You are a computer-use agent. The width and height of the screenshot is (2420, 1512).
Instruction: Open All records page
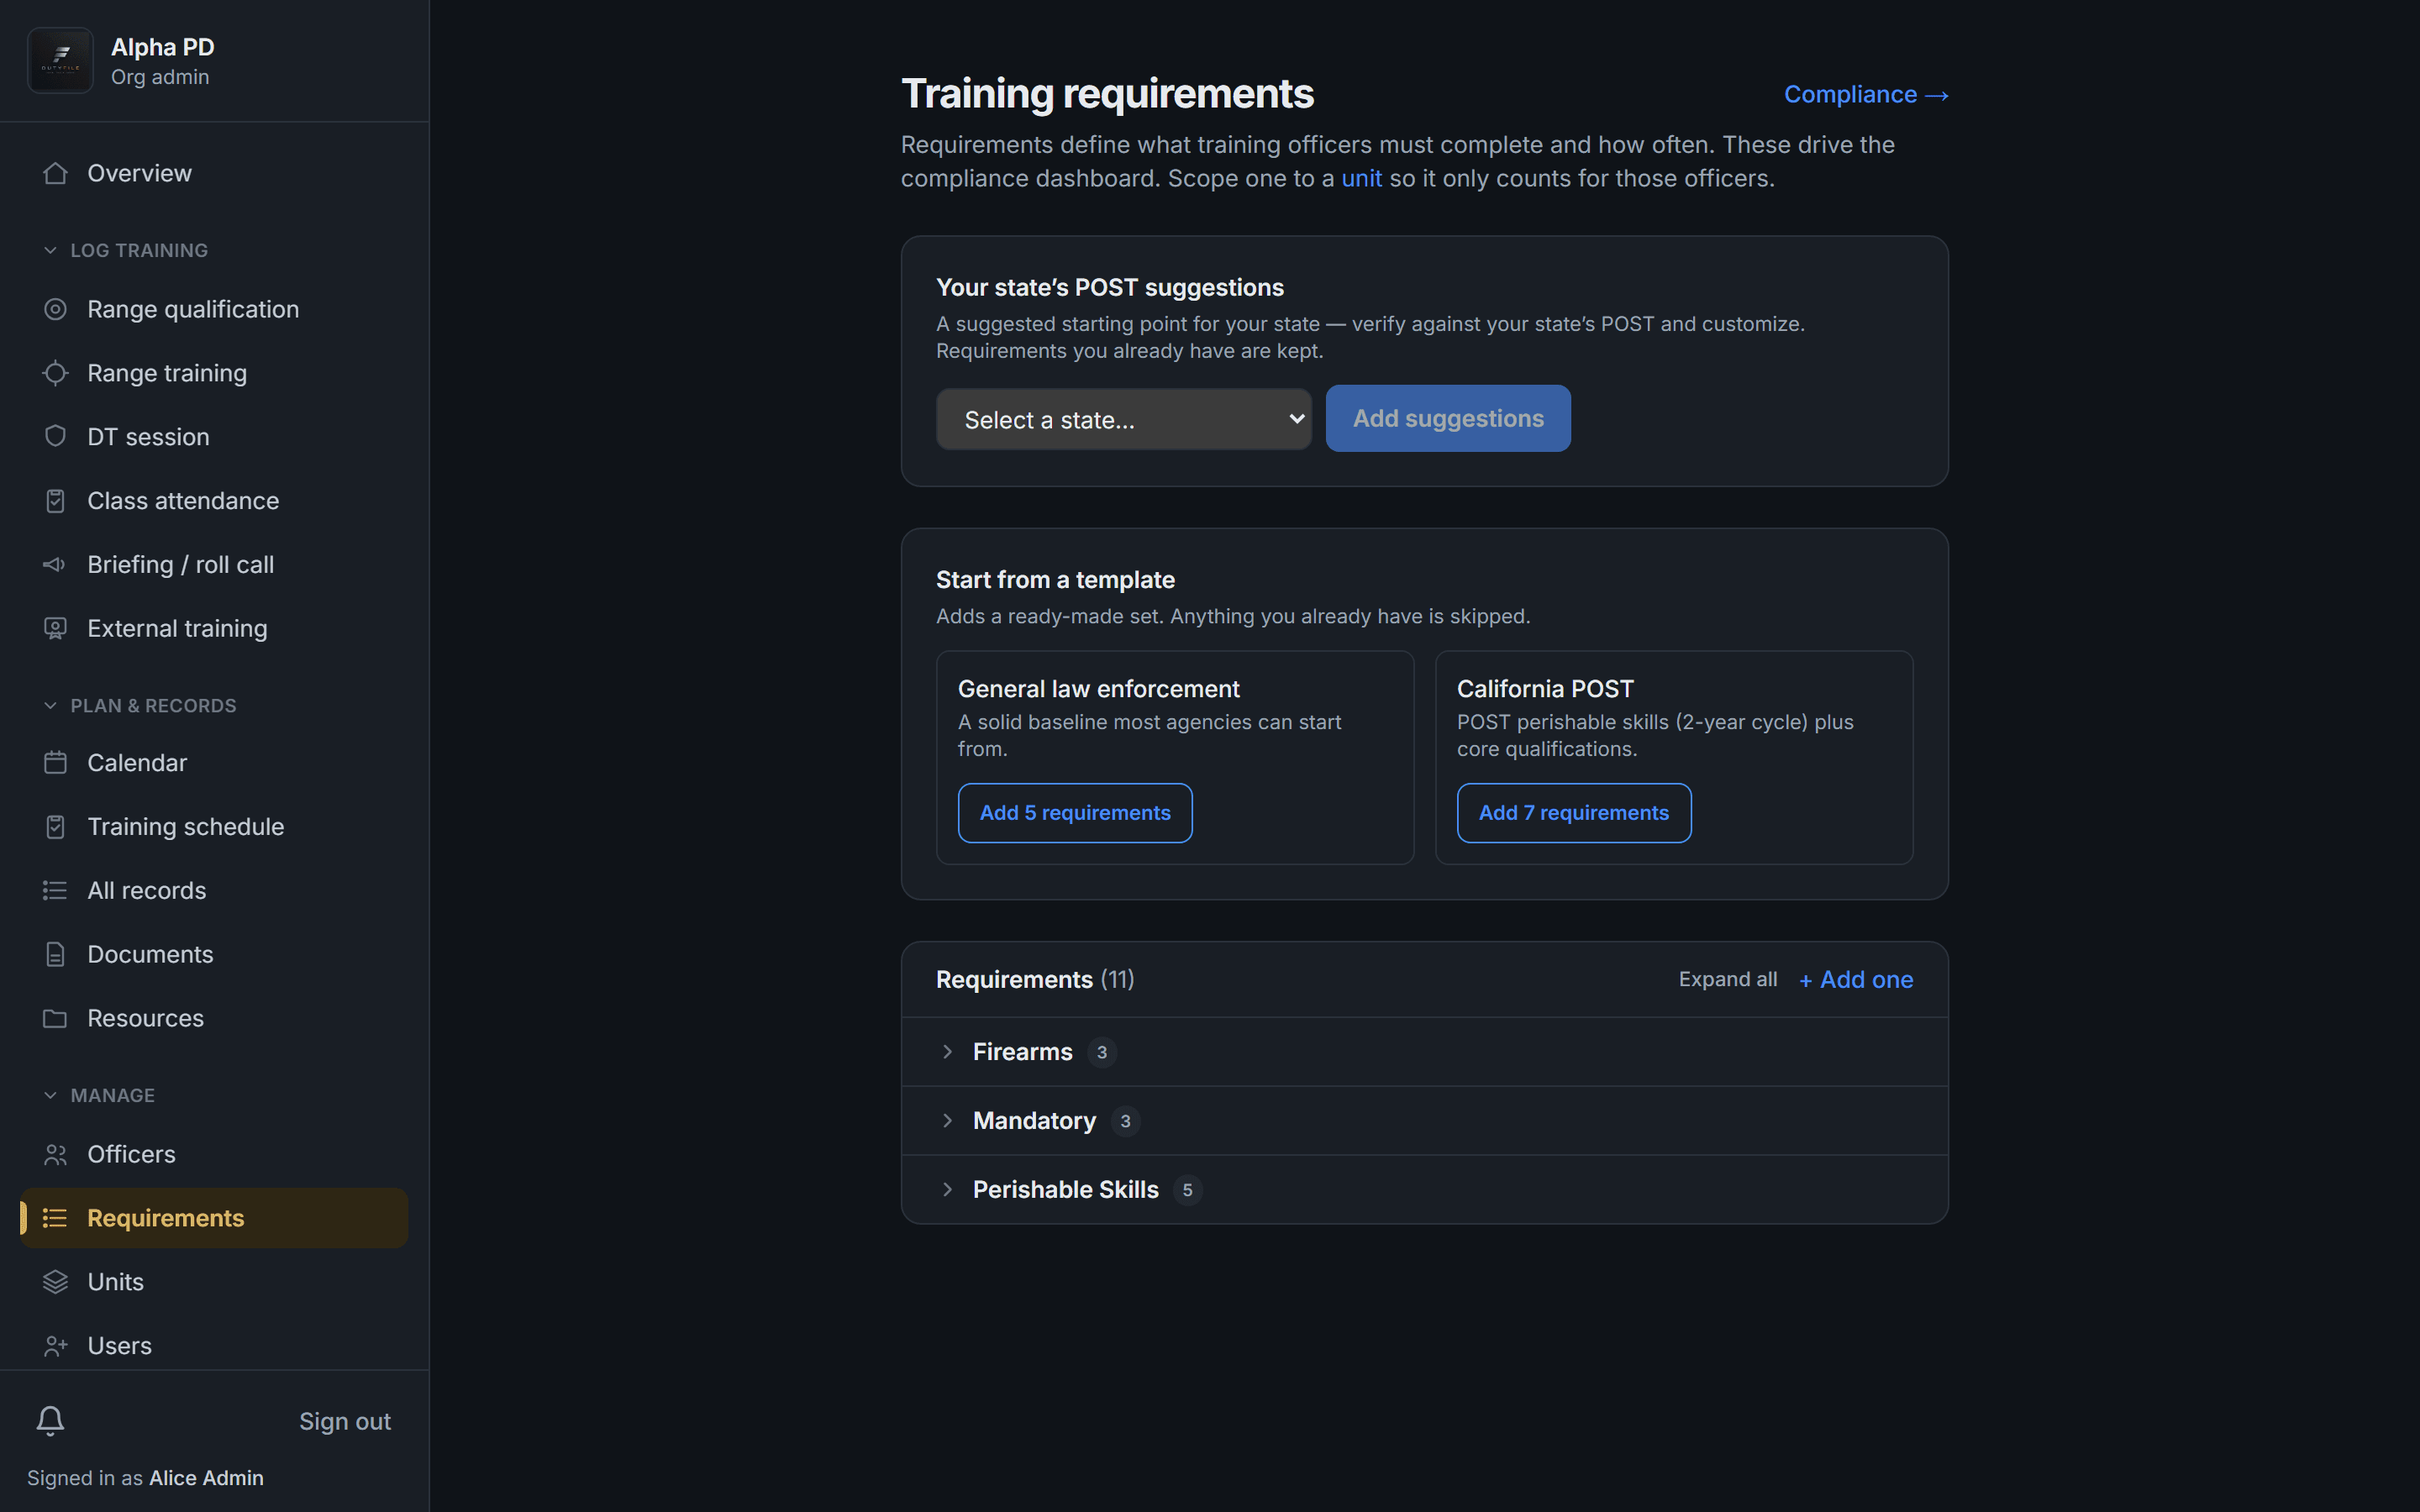[214, 891]
